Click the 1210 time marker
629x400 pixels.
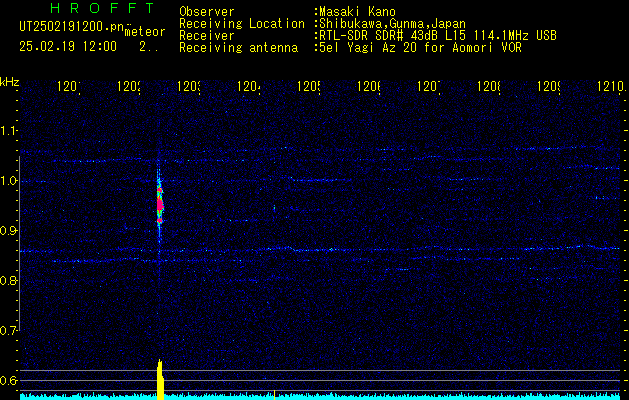pos(607,88)
